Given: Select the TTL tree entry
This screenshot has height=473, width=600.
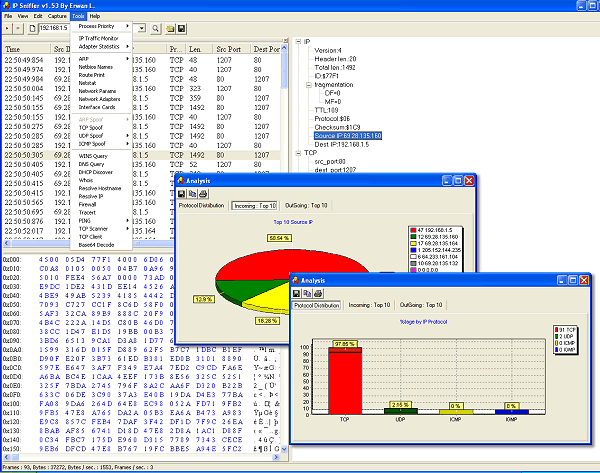Looking at the screenshot, I should pos(326,110).
